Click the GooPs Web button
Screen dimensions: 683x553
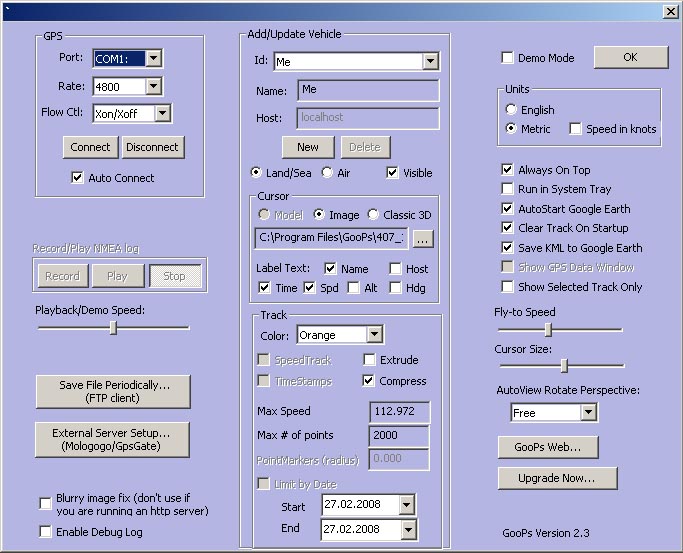(548, 447)
